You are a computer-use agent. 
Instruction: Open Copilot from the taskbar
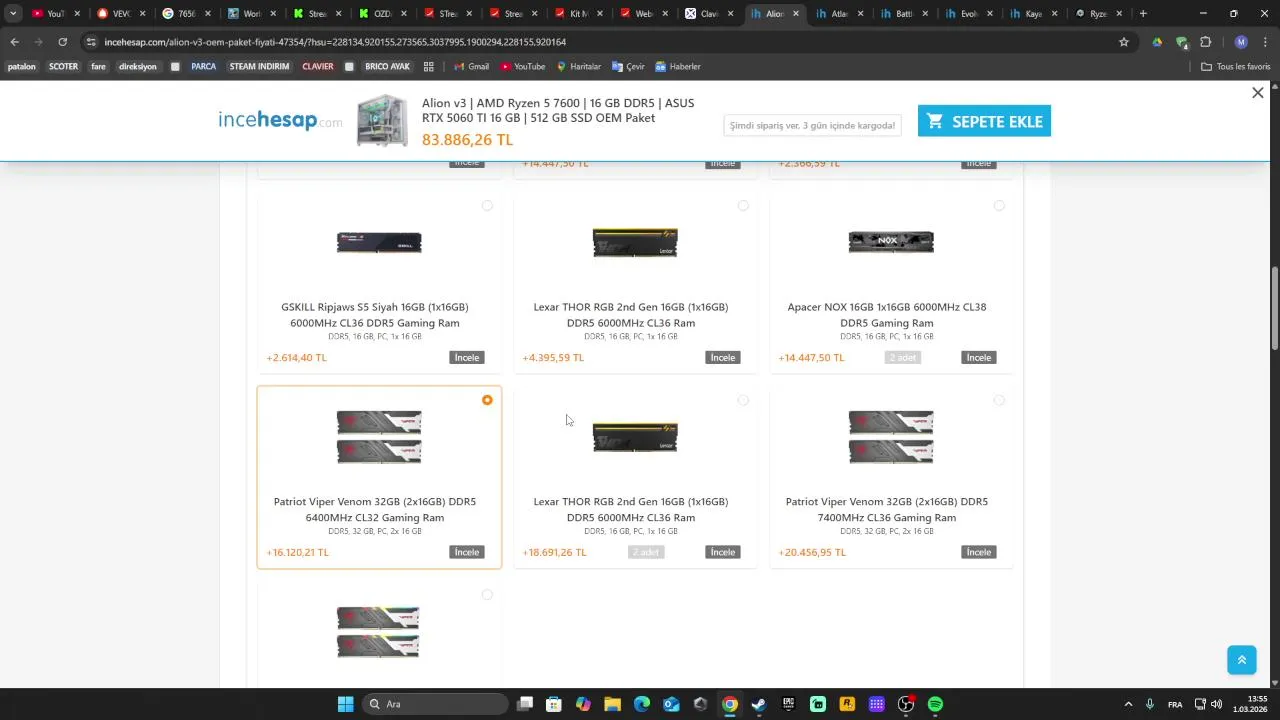(583, 704)
